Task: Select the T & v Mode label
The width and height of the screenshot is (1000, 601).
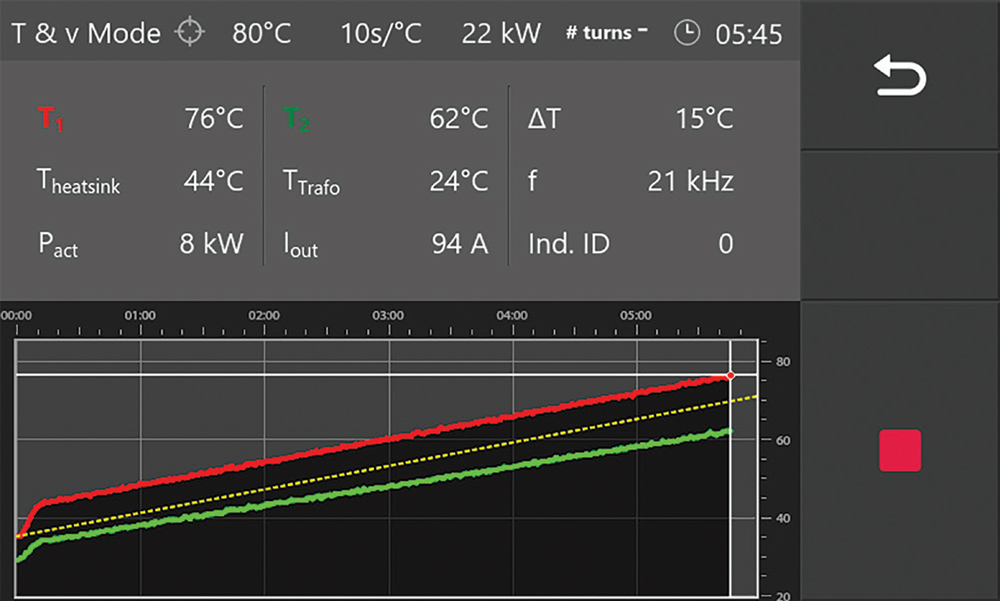Action: [86, 33]
